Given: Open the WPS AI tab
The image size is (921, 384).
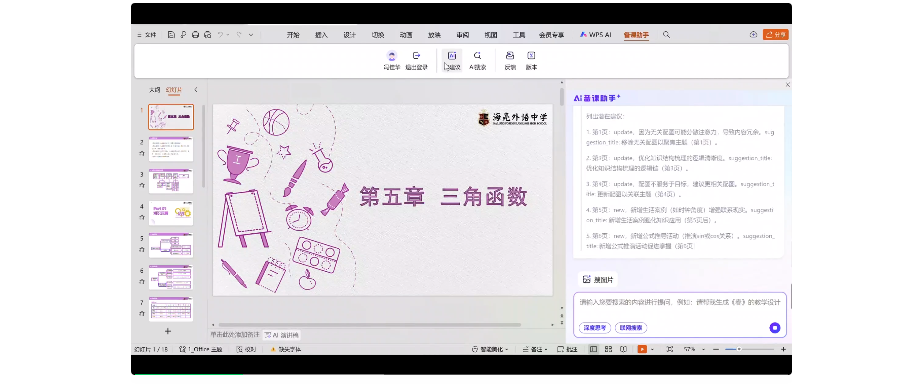Looking at the screenshot, I should tap(596, 35).
